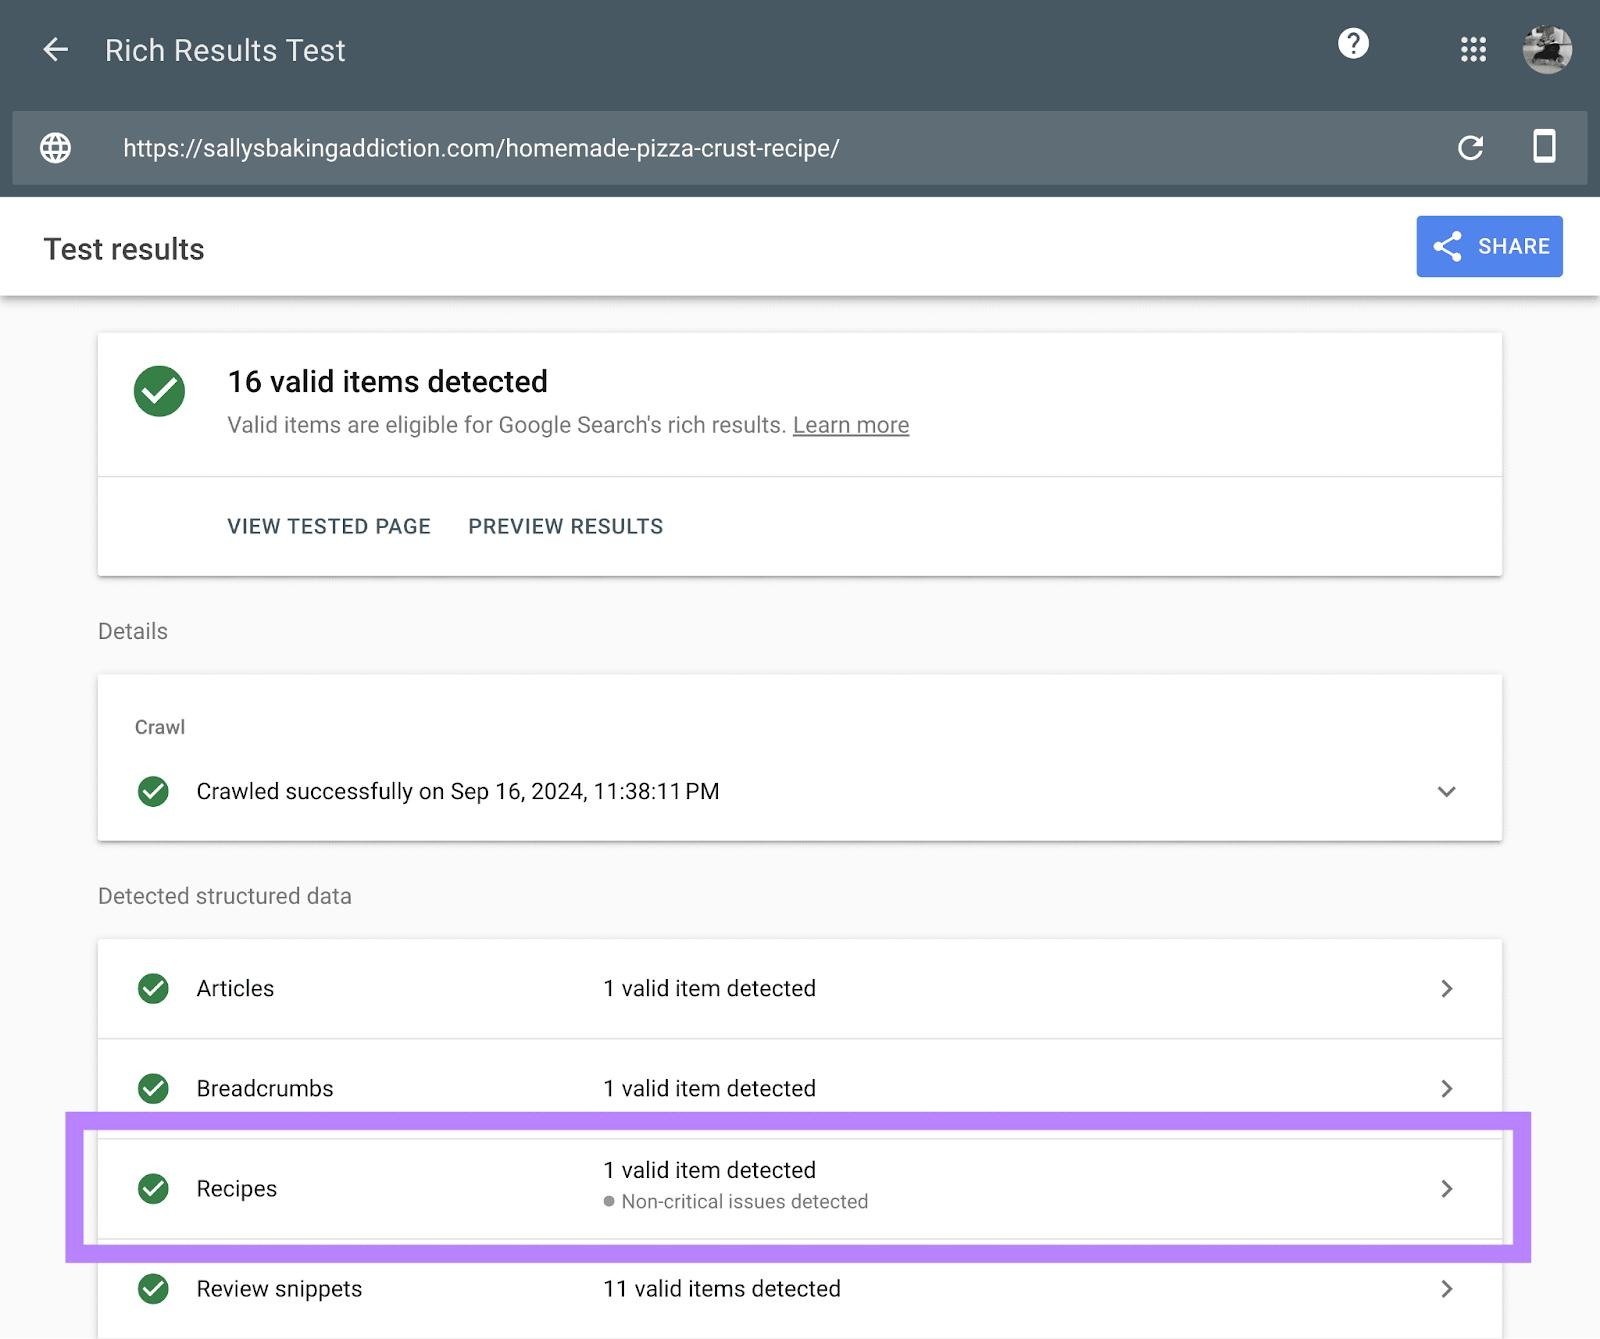Screen dimensions: 1600x1339
Task: Open the Google apps grid
Action: click(x=1473, y=50)
